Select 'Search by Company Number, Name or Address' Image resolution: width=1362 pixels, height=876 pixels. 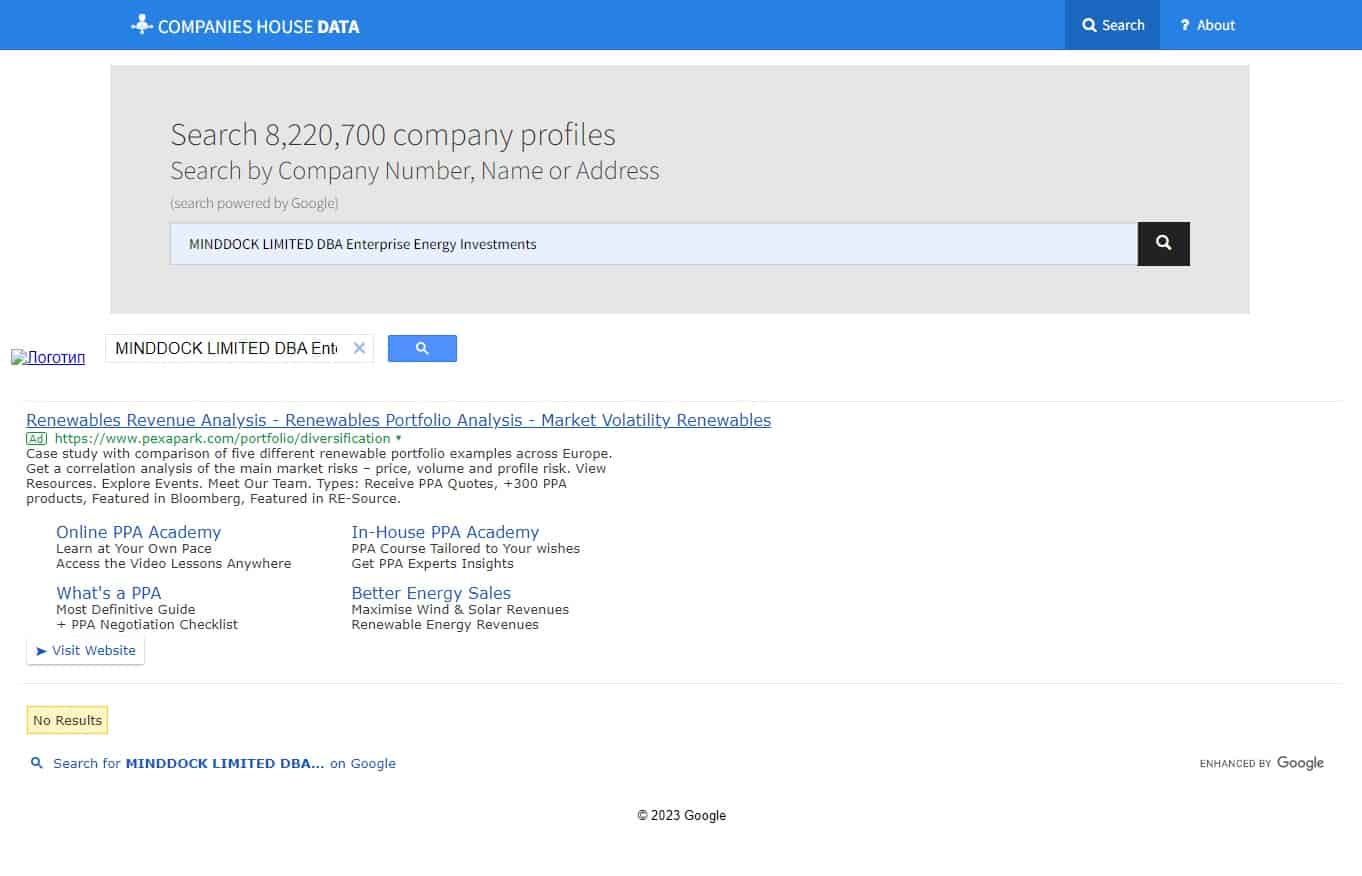tap(415, 170)
